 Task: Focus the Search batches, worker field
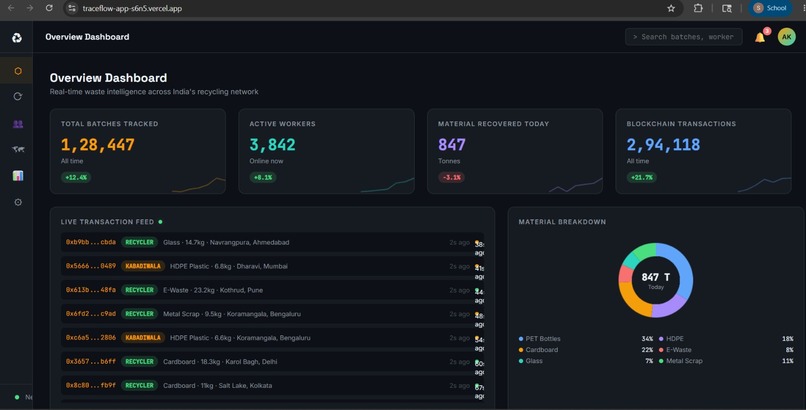(684, 37)
